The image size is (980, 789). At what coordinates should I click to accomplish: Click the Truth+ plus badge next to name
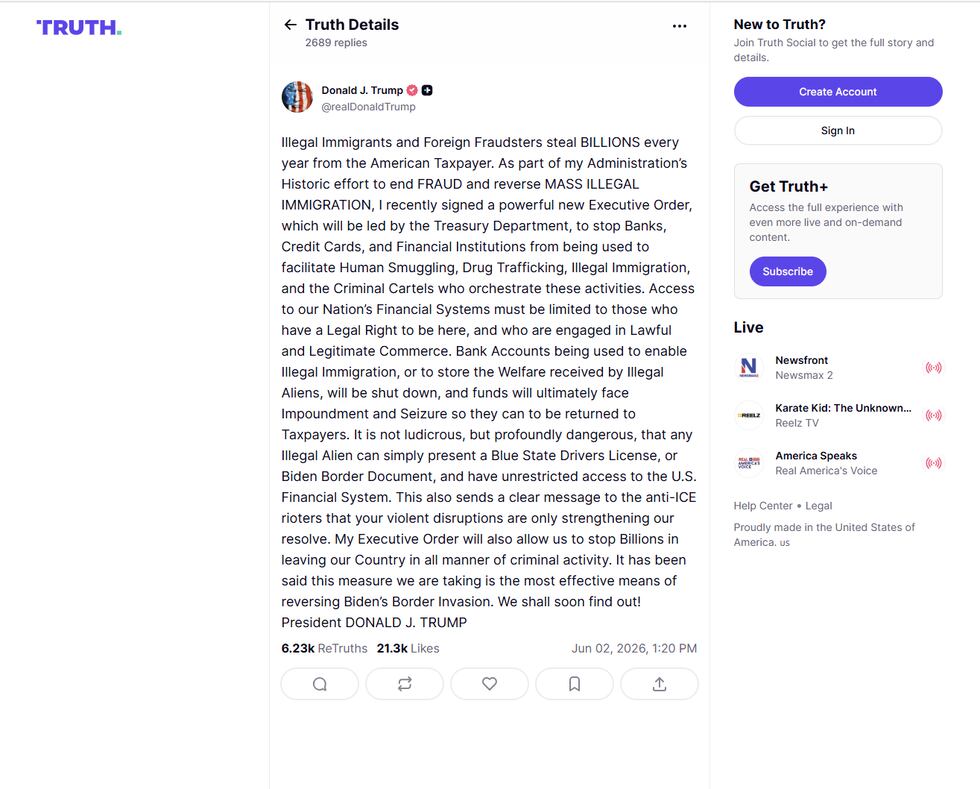427,90
